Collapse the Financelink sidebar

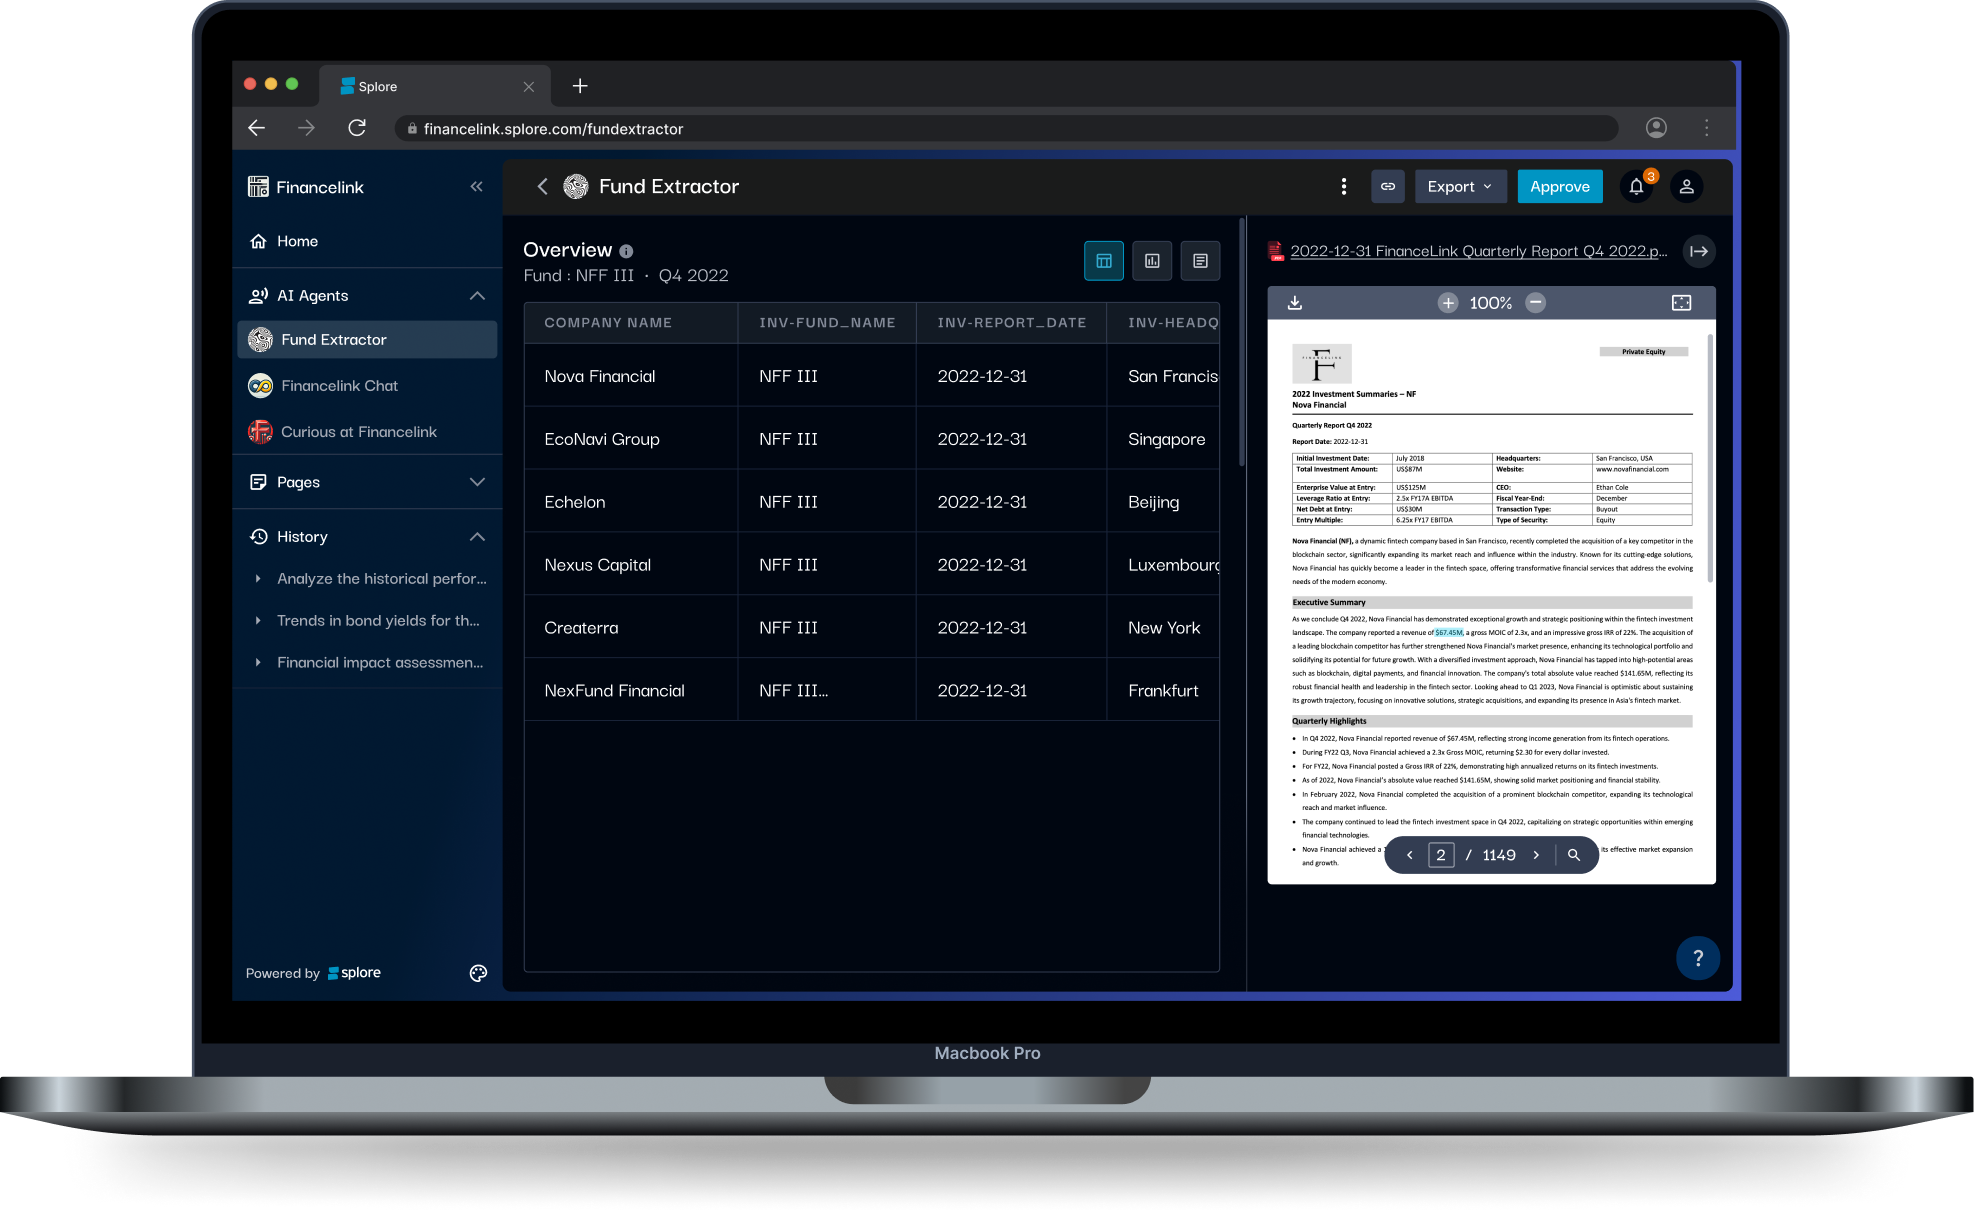[476, 187]
